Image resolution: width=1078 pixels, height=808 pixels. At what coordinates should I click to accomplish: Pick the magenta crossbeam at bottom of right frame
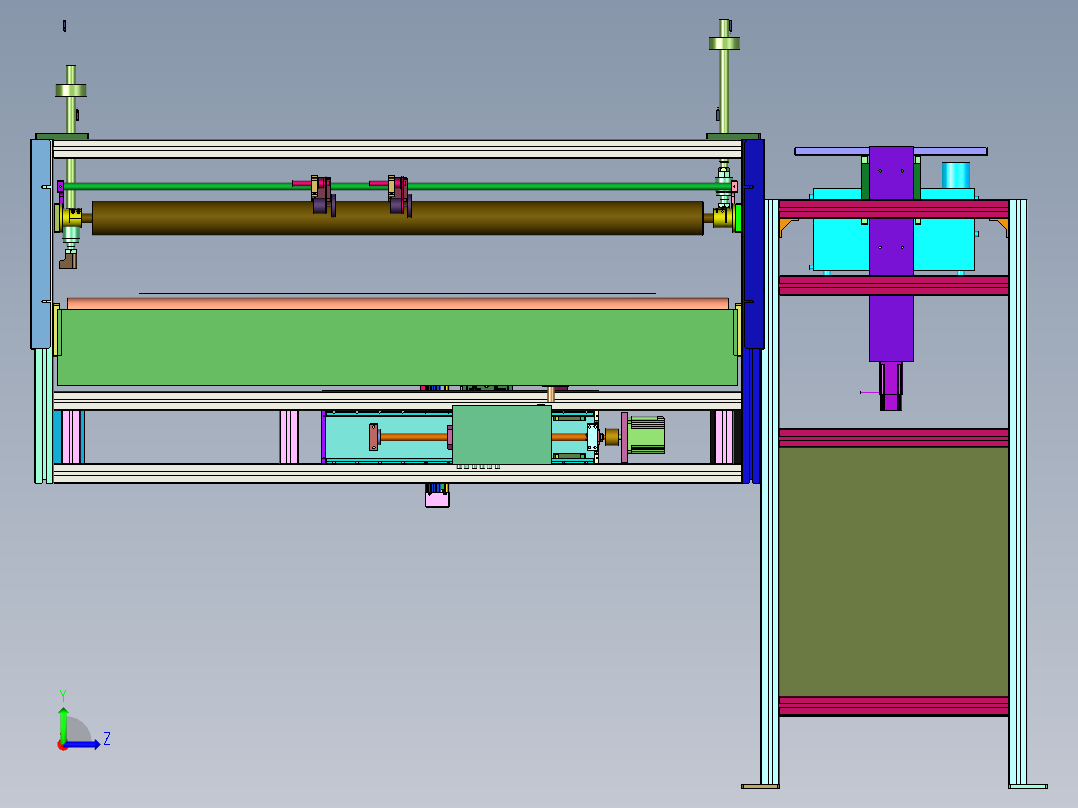pos(893,706)
